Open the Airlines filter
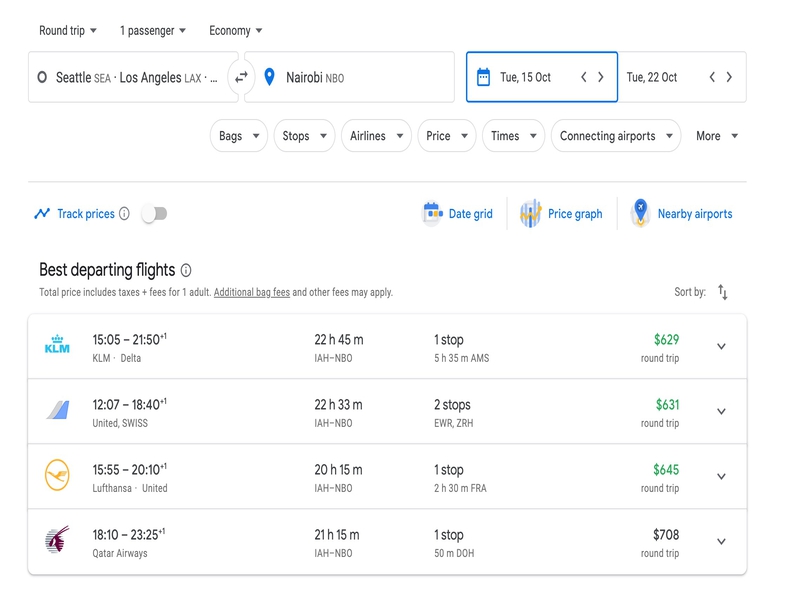The image size is (800, 600). coord(377,136)
